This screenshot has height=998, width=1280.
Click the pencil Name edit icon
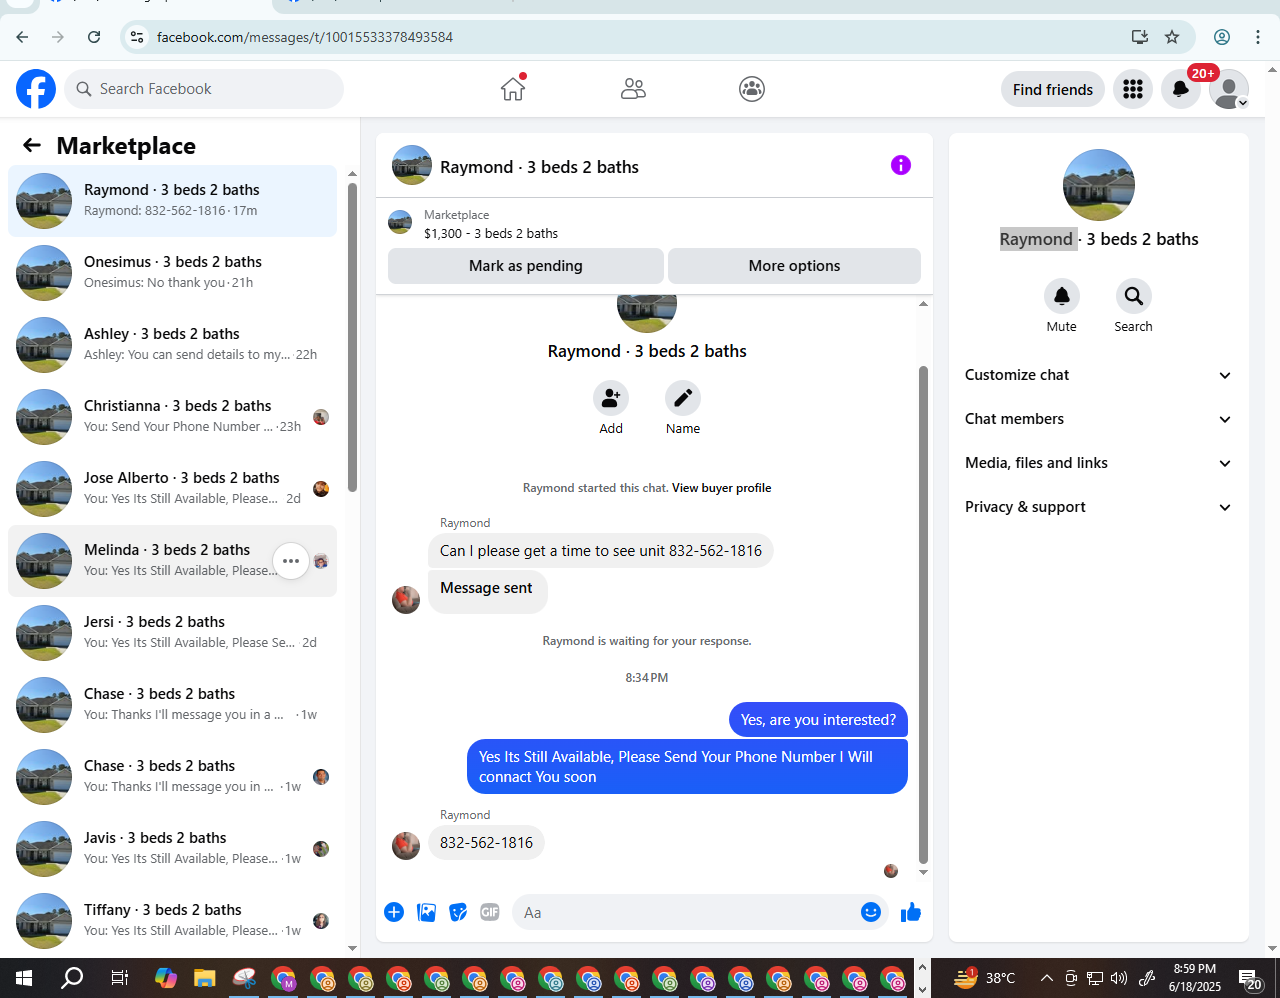(683, 398)
